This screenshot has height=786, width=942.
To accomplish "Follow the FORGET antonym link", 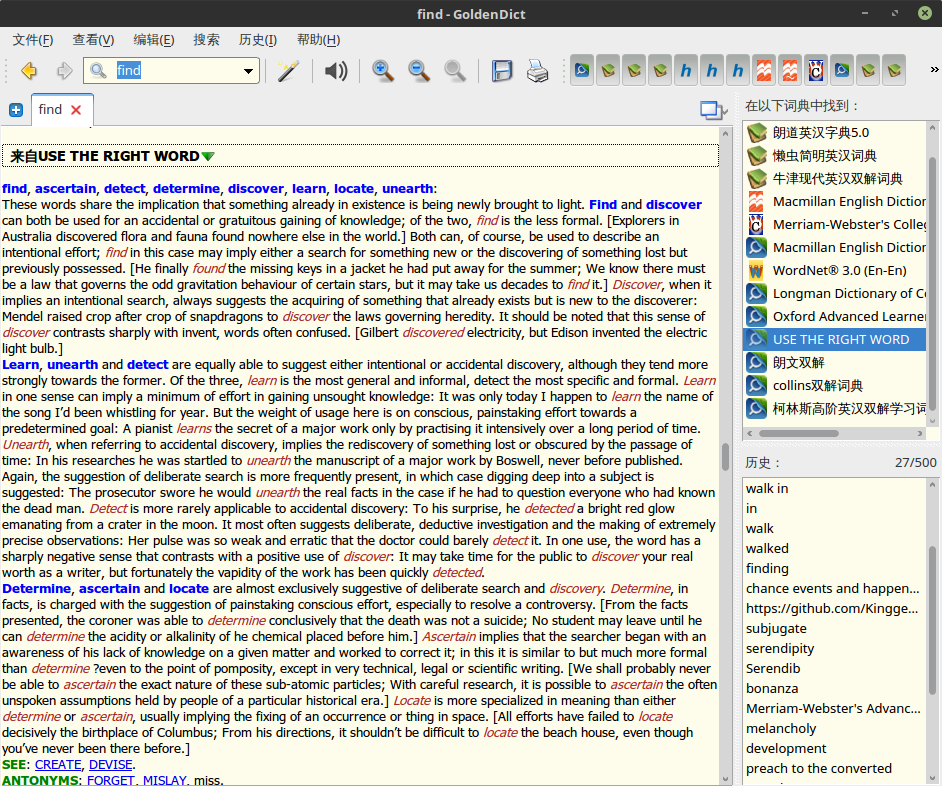I will click(x=110, y=780).
